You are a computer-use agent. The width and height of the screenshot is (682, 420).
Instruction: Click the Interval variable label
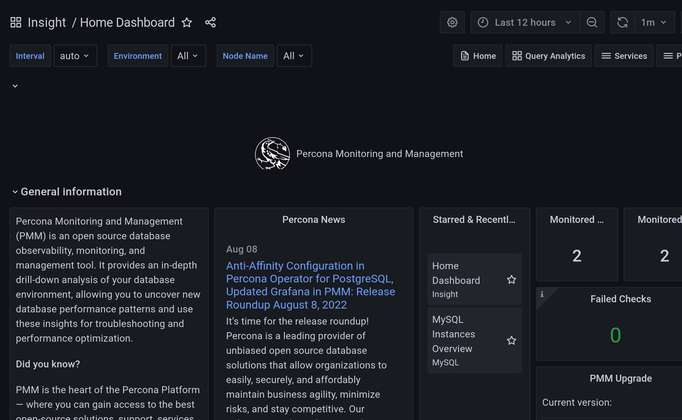[x=30, y=56]
